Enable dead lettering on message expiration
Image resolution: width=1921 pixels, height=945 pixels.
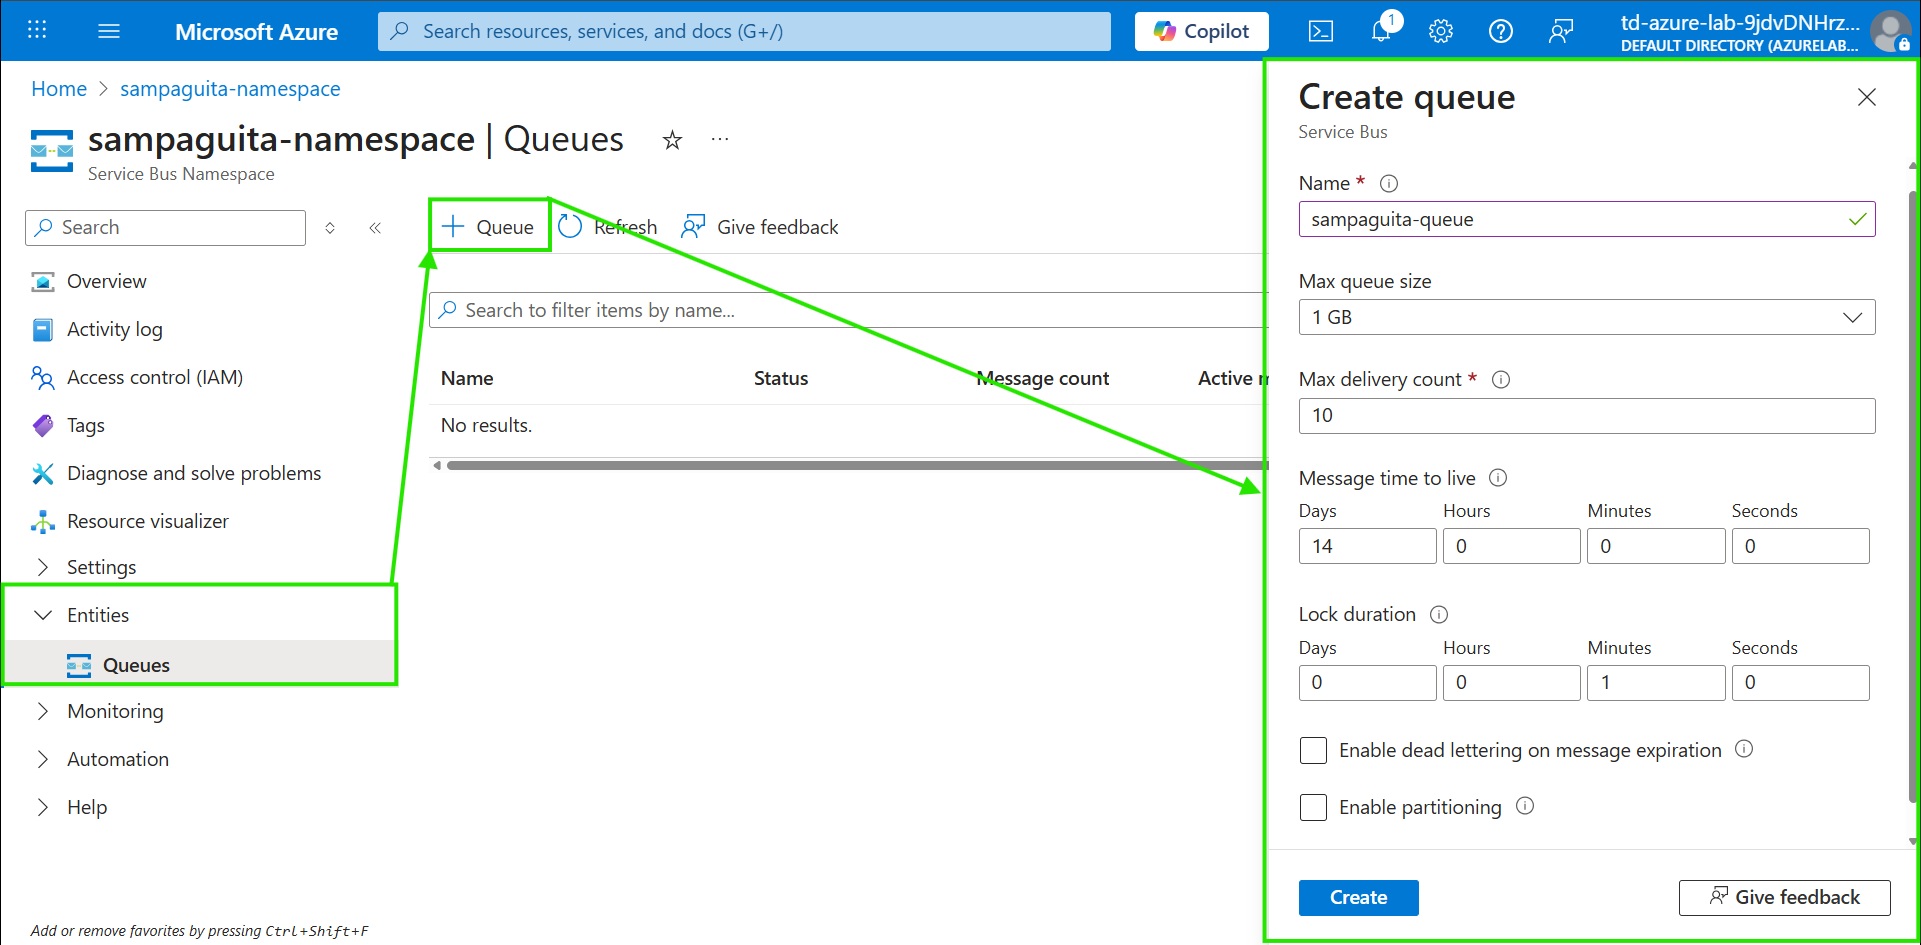1313,750
